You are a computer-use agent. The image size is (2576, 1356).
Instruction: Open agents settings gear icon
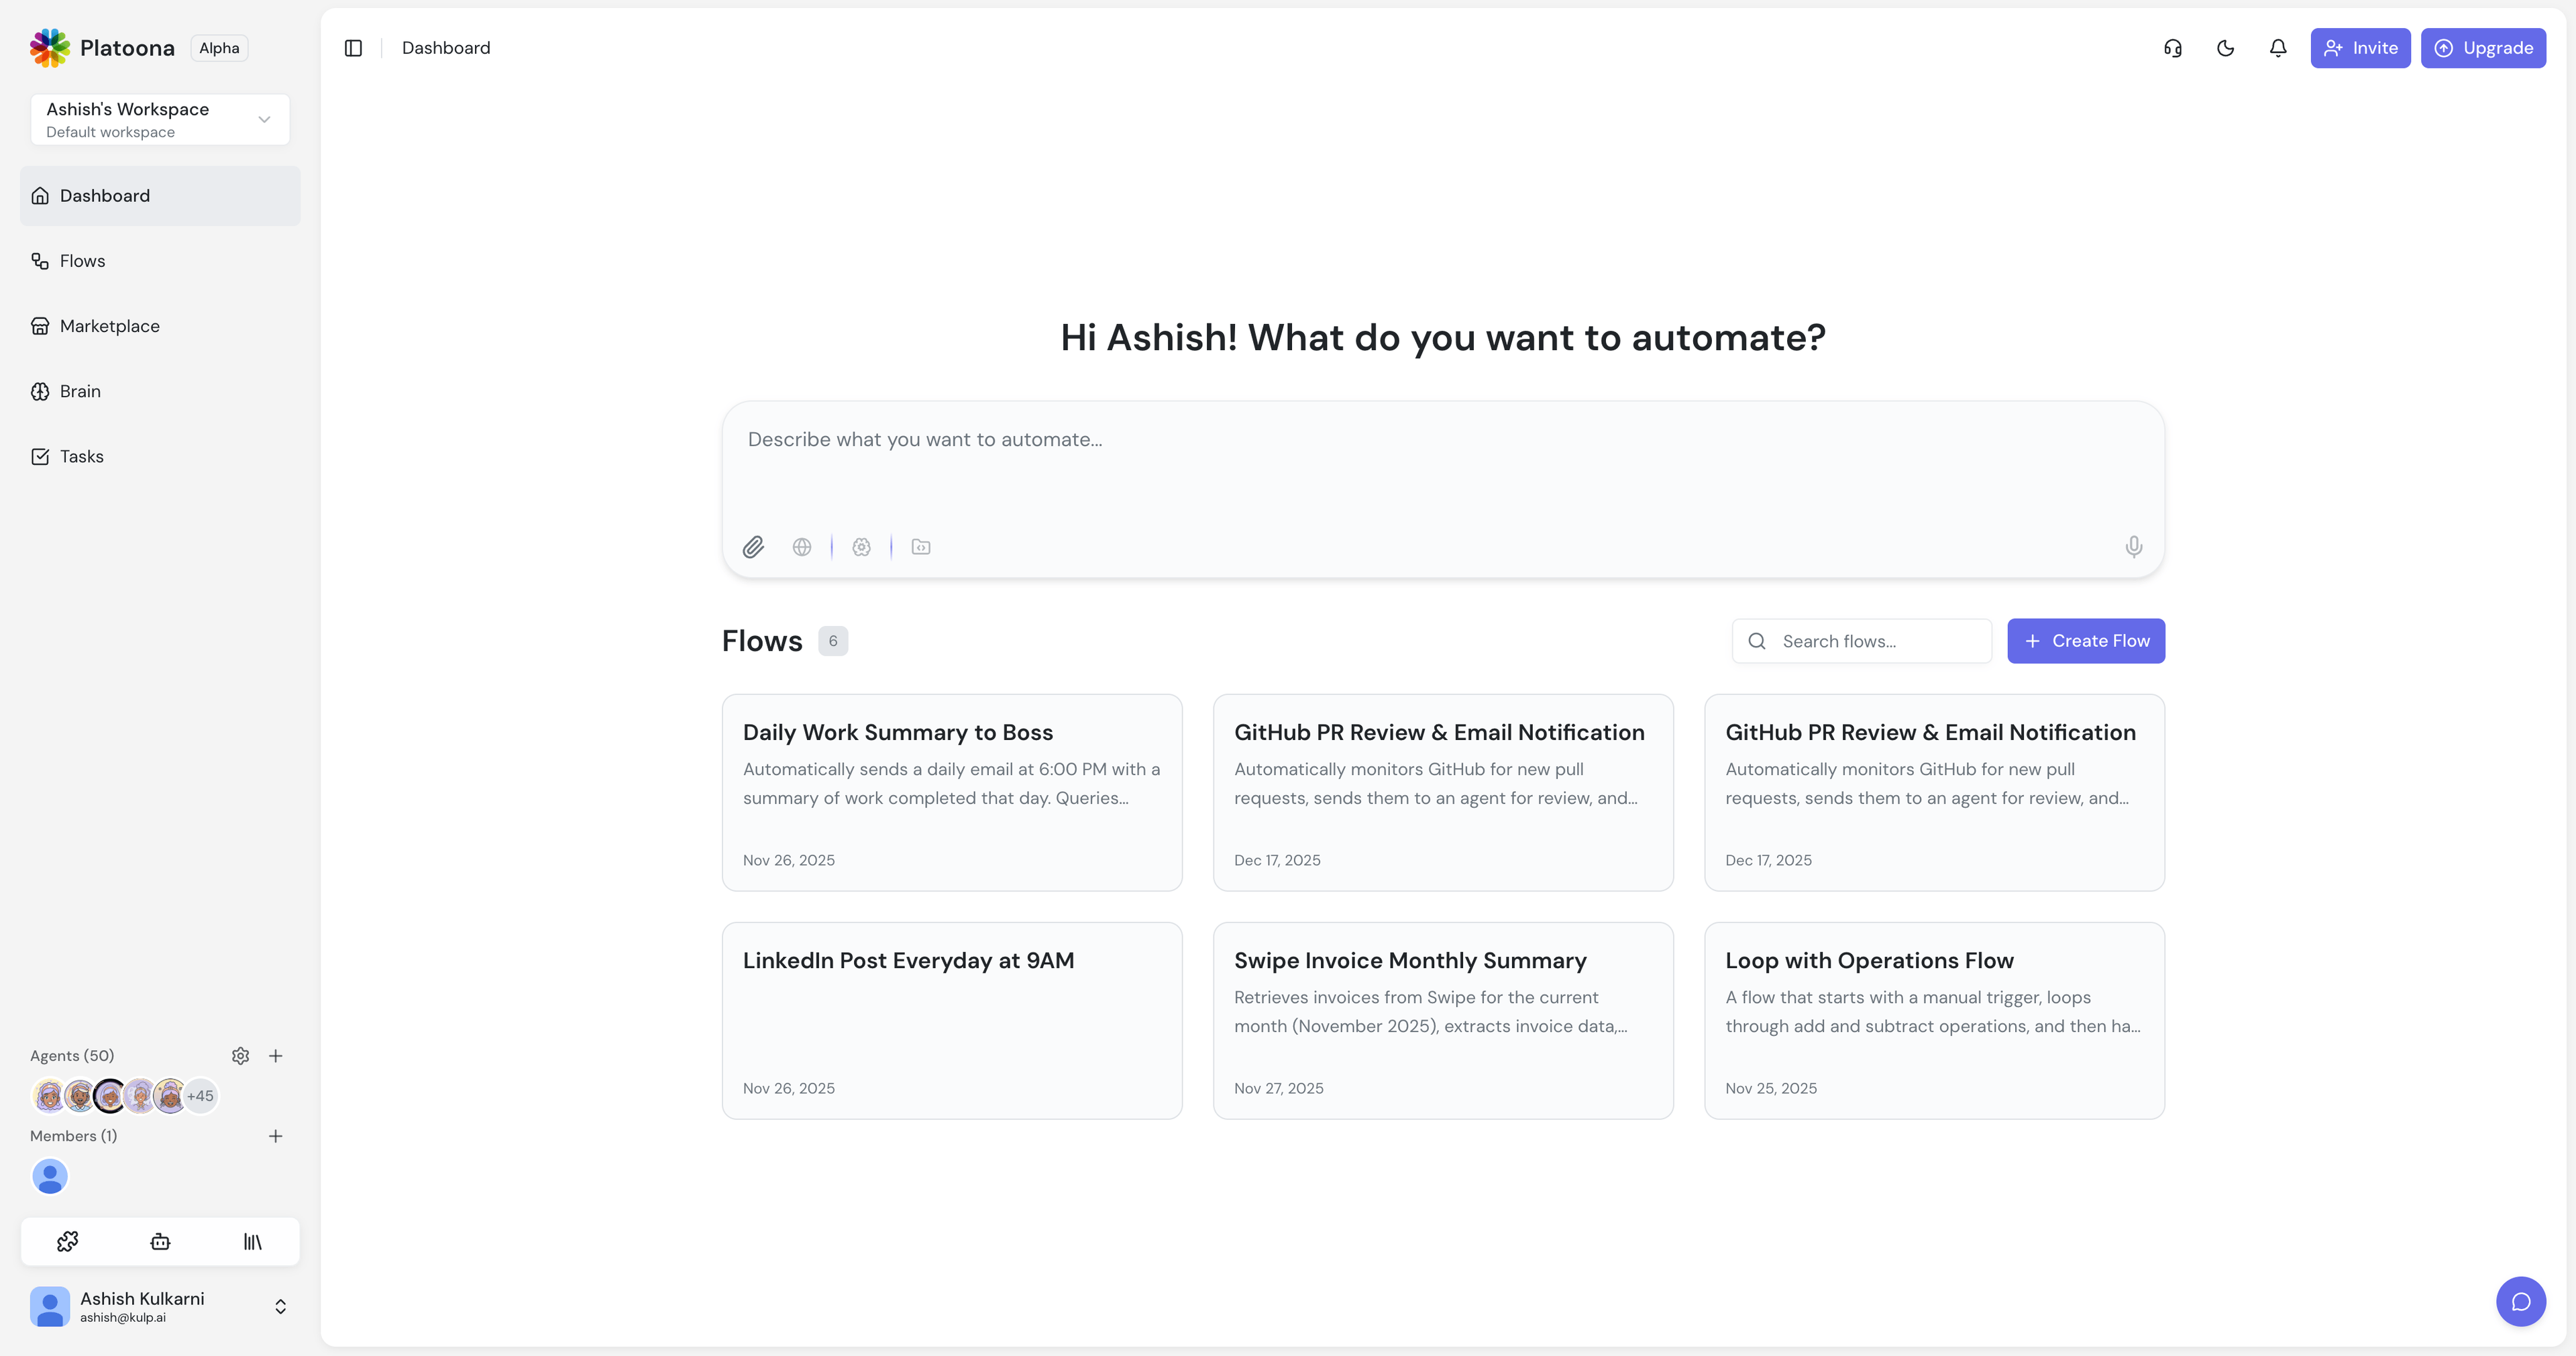240,1056
